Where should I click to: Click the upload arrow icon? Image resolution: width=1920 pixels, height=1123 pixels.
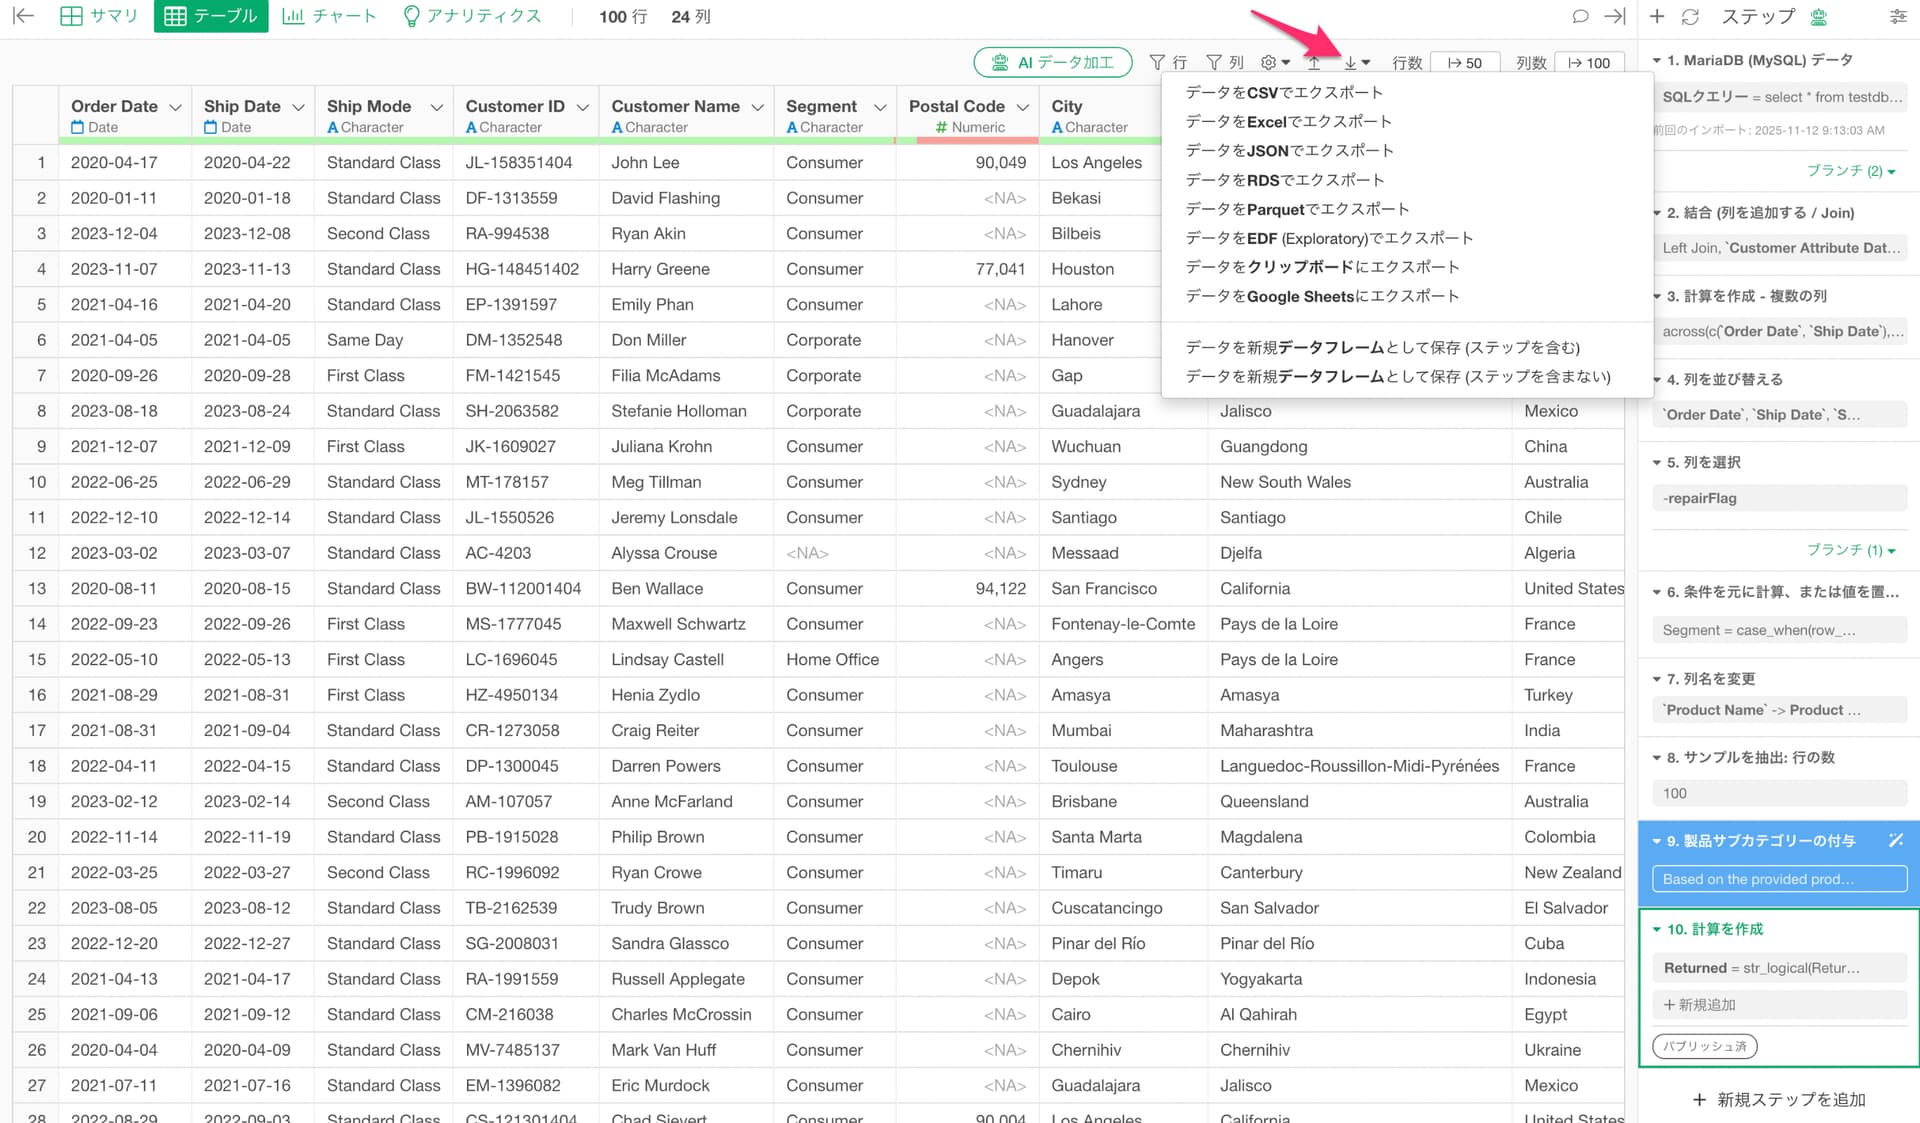tap(1314, 62)
